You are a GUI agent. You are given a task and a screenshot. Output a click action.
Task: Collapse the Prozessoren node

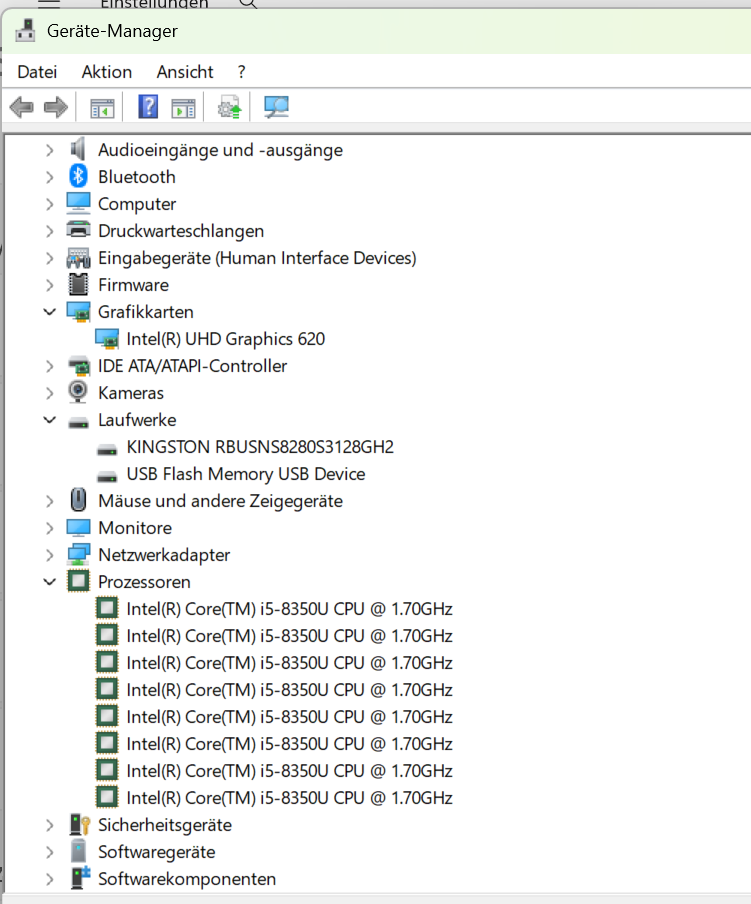50,582
